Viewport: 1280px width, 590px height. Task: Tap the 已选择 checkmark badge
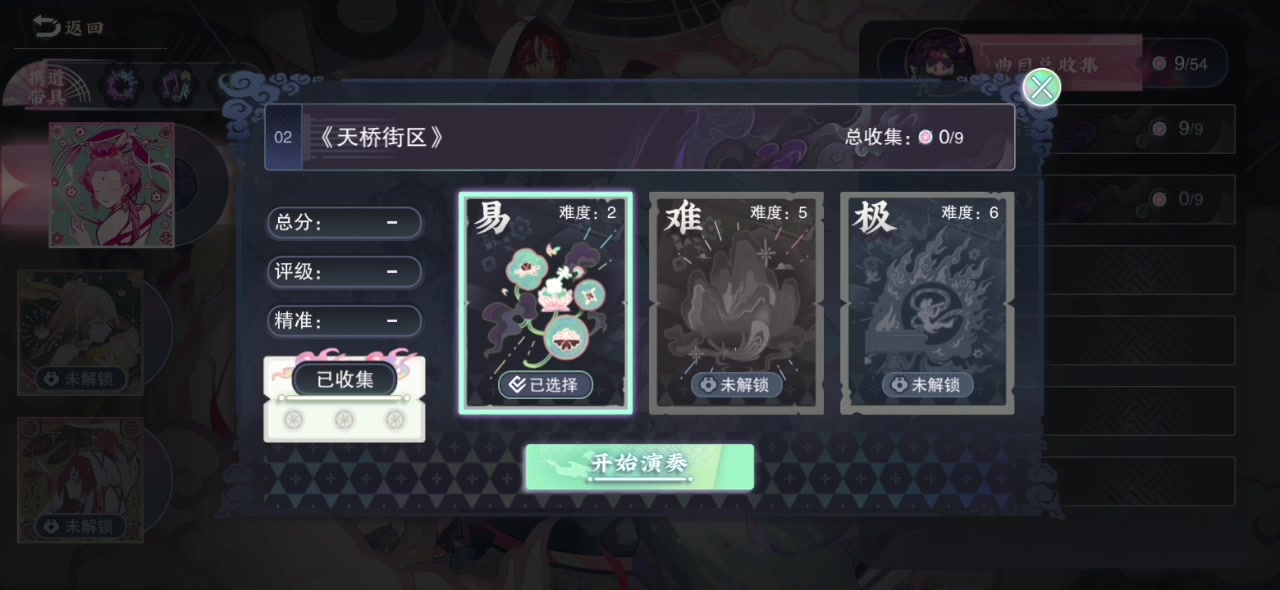(545, 384)
